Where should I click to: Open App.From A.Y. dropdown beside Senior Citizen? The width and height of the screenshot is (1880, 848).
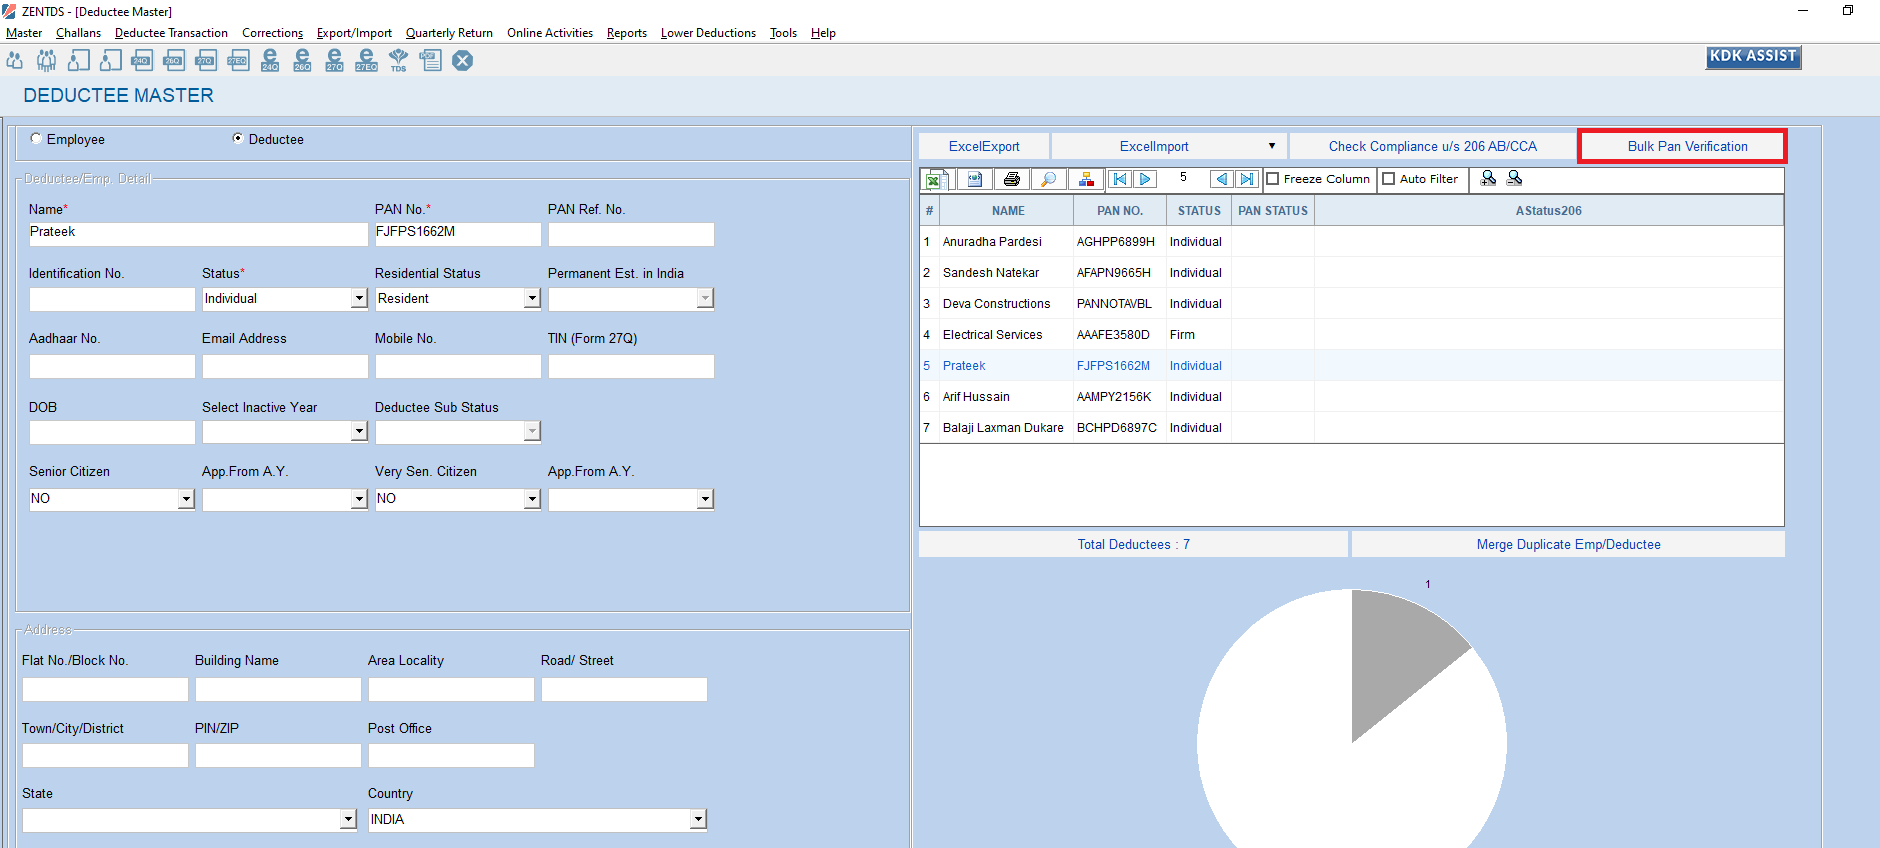click(x=359, y=499)
